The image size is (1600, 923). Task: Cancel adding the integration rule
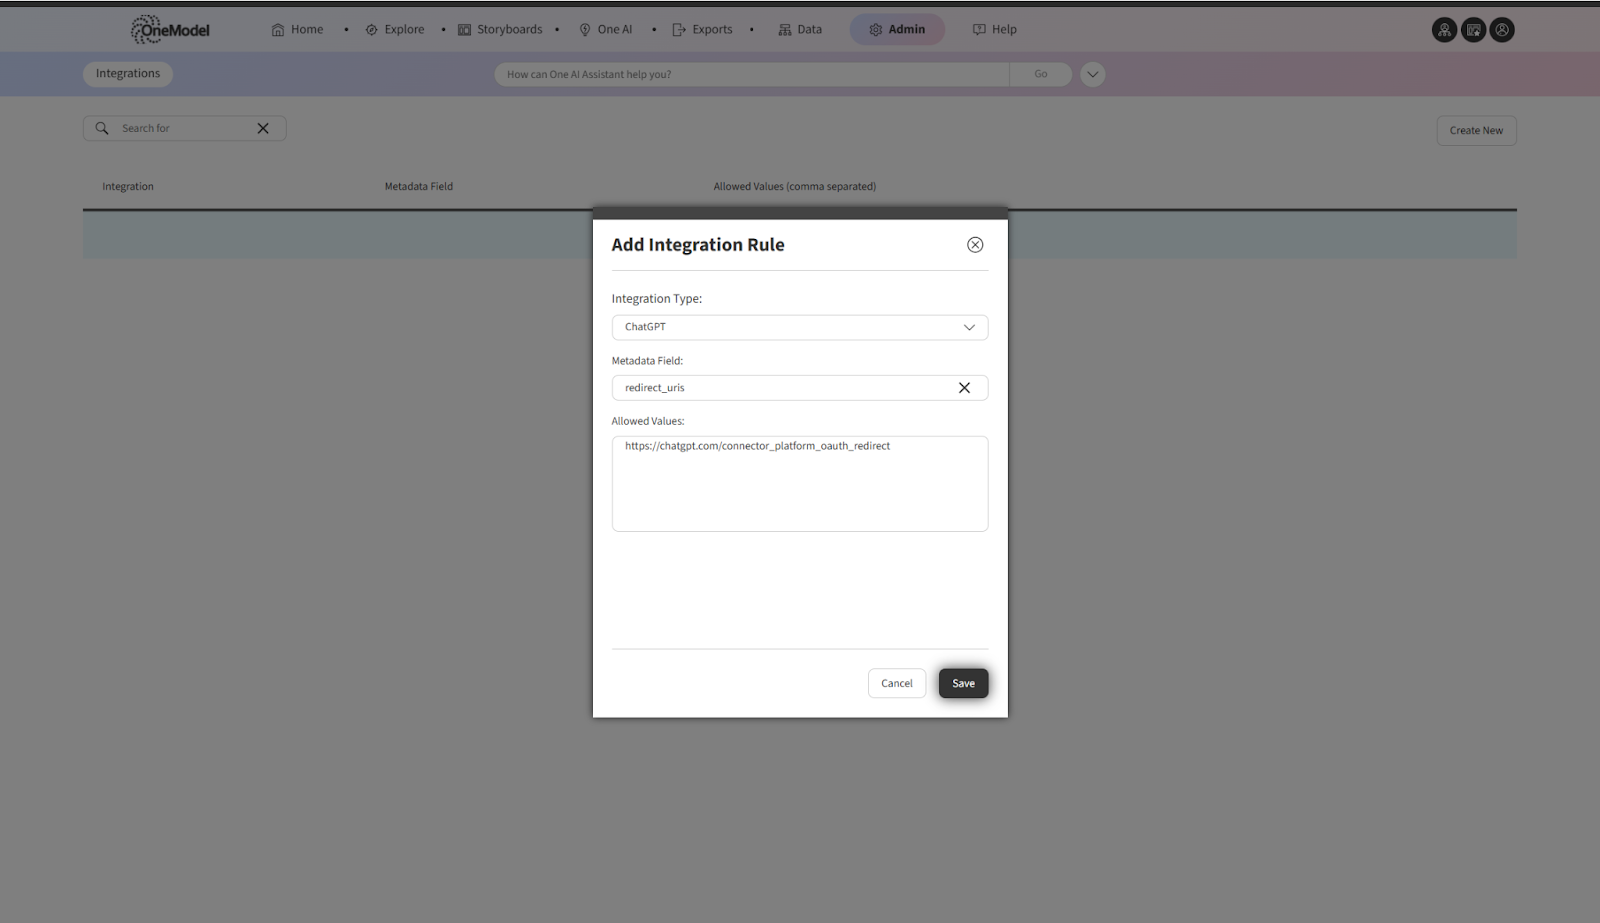coord(896,683)
